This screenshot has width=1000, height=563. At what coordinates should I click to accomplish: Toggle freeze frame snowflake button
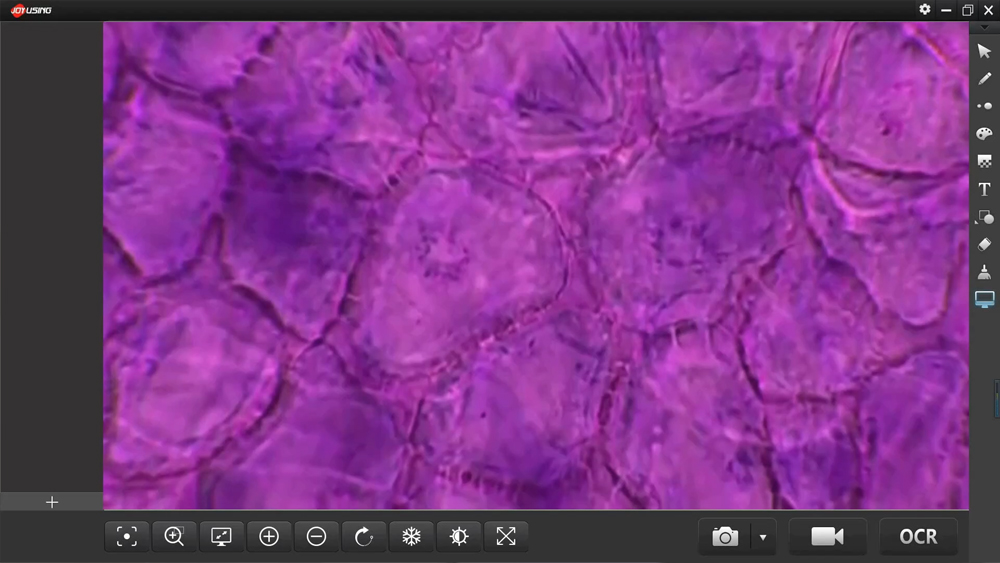coord(411,537)
